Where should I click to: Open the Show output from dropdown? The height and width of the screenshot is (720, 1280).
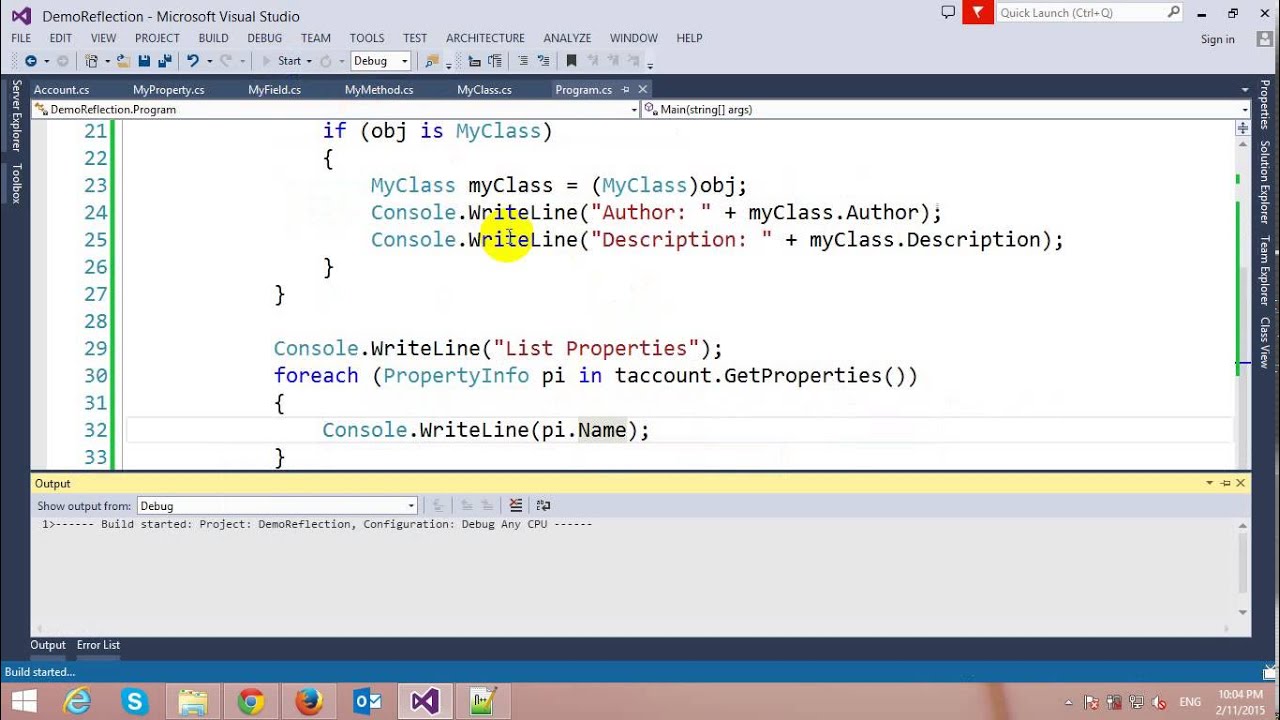tap(276, 506)
